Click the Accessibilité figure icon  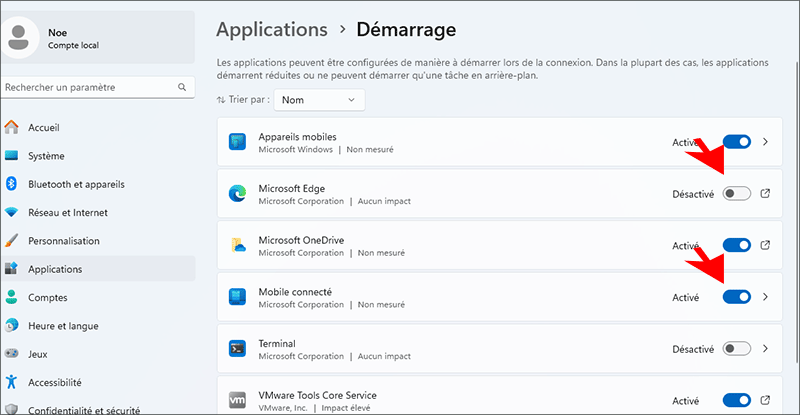(x=11, y=382)
